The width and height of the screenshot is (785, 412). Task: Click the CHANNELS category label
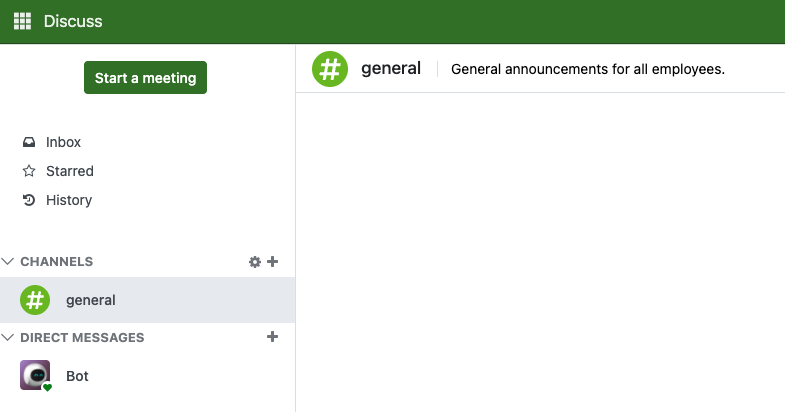pos(56,261)
